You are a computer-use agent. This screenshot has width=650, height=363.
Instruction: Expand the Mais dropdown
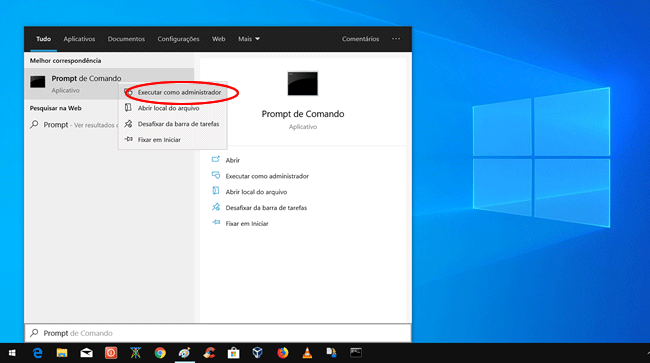[249, 39]
